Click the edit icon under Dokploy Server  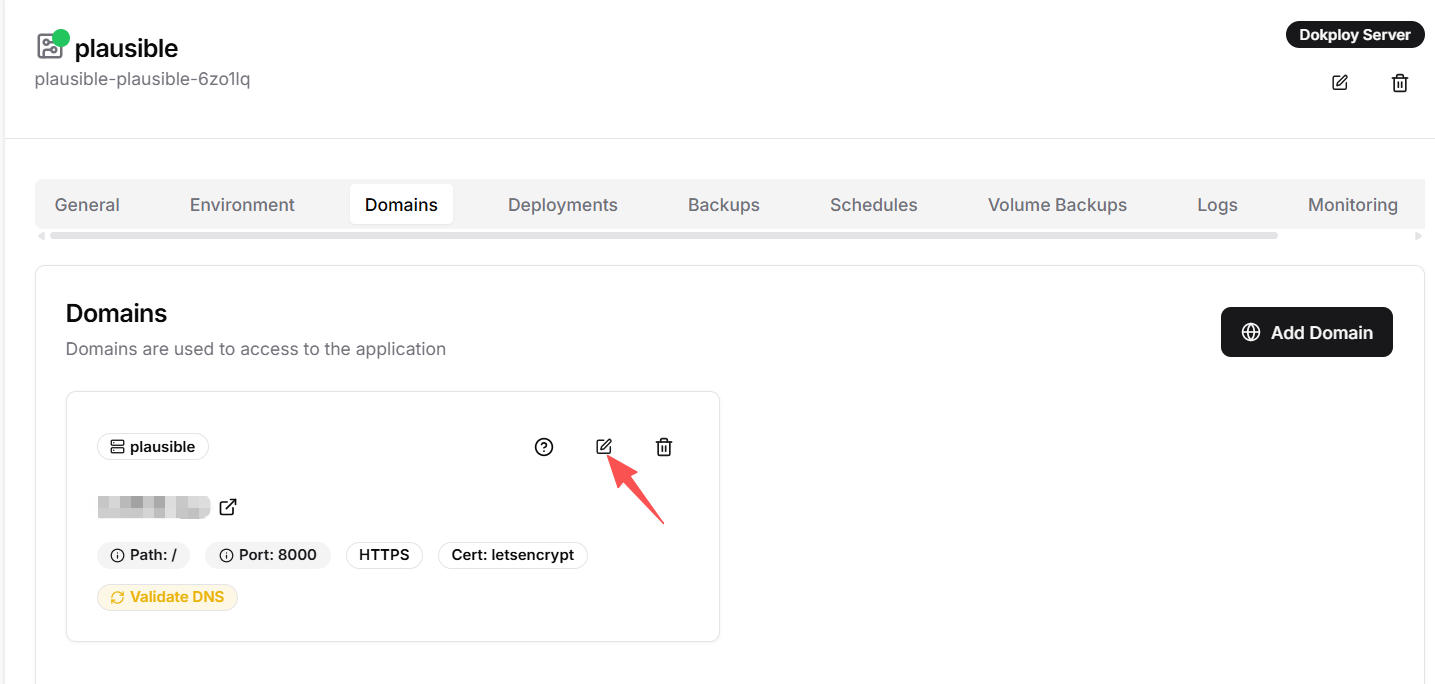point(1340,83)
